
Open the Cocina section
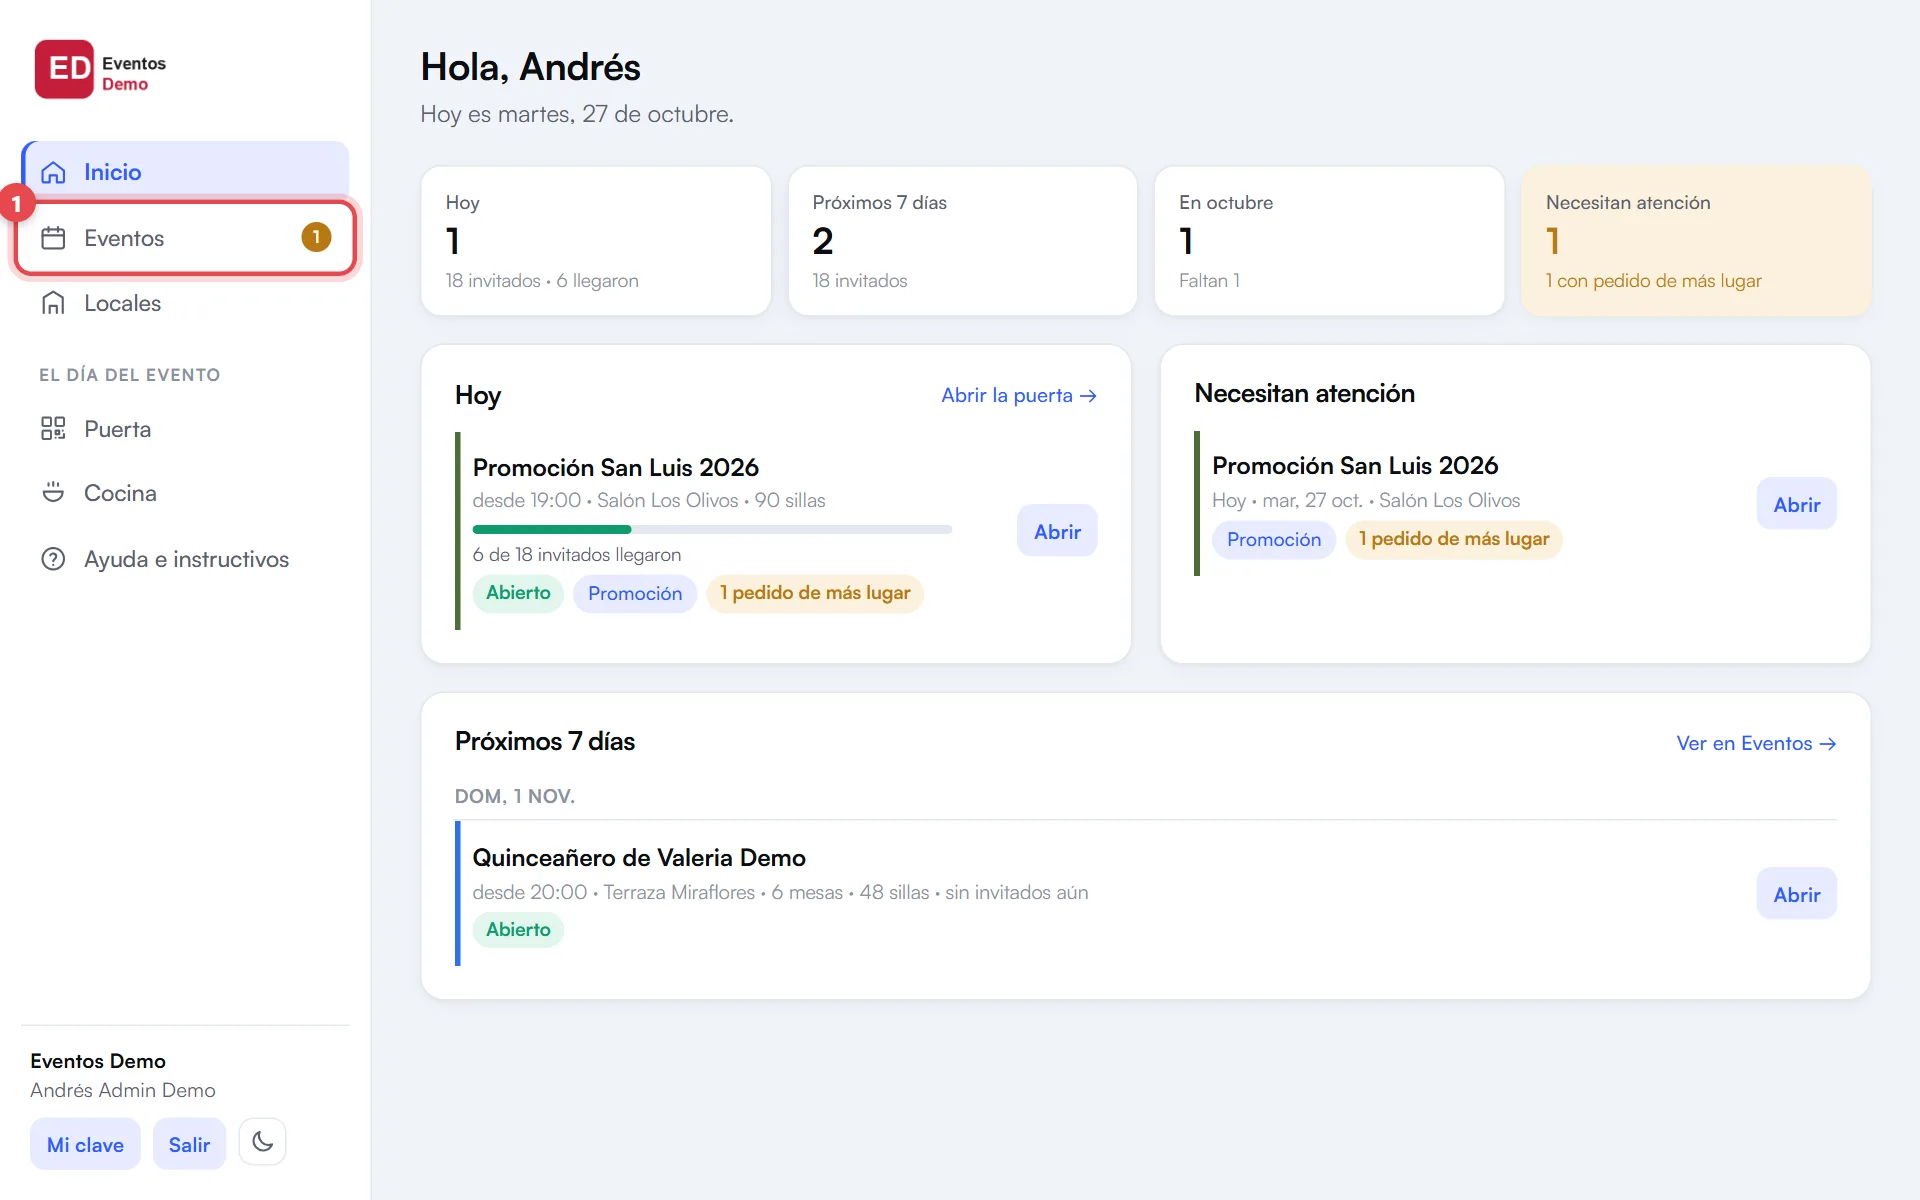point(186,493)
